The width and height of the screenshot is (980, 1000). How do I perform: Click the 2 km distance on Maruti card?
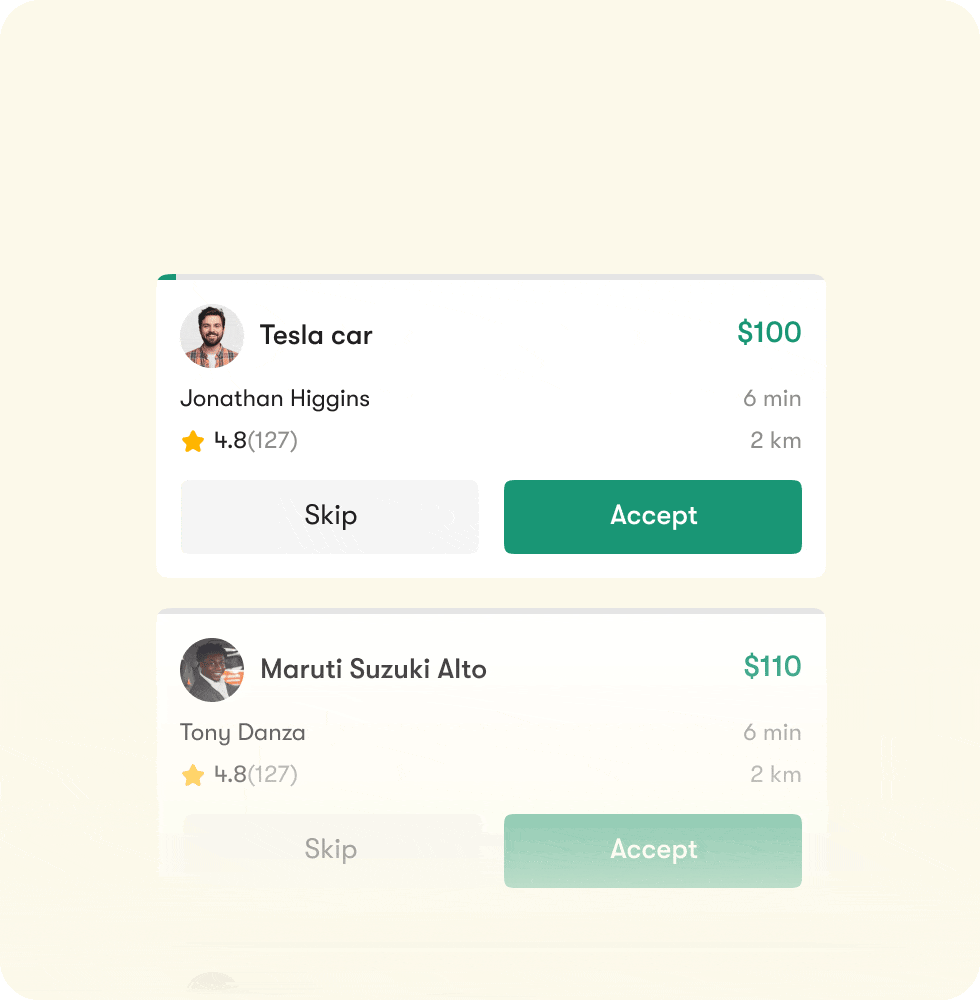(776, 775)
